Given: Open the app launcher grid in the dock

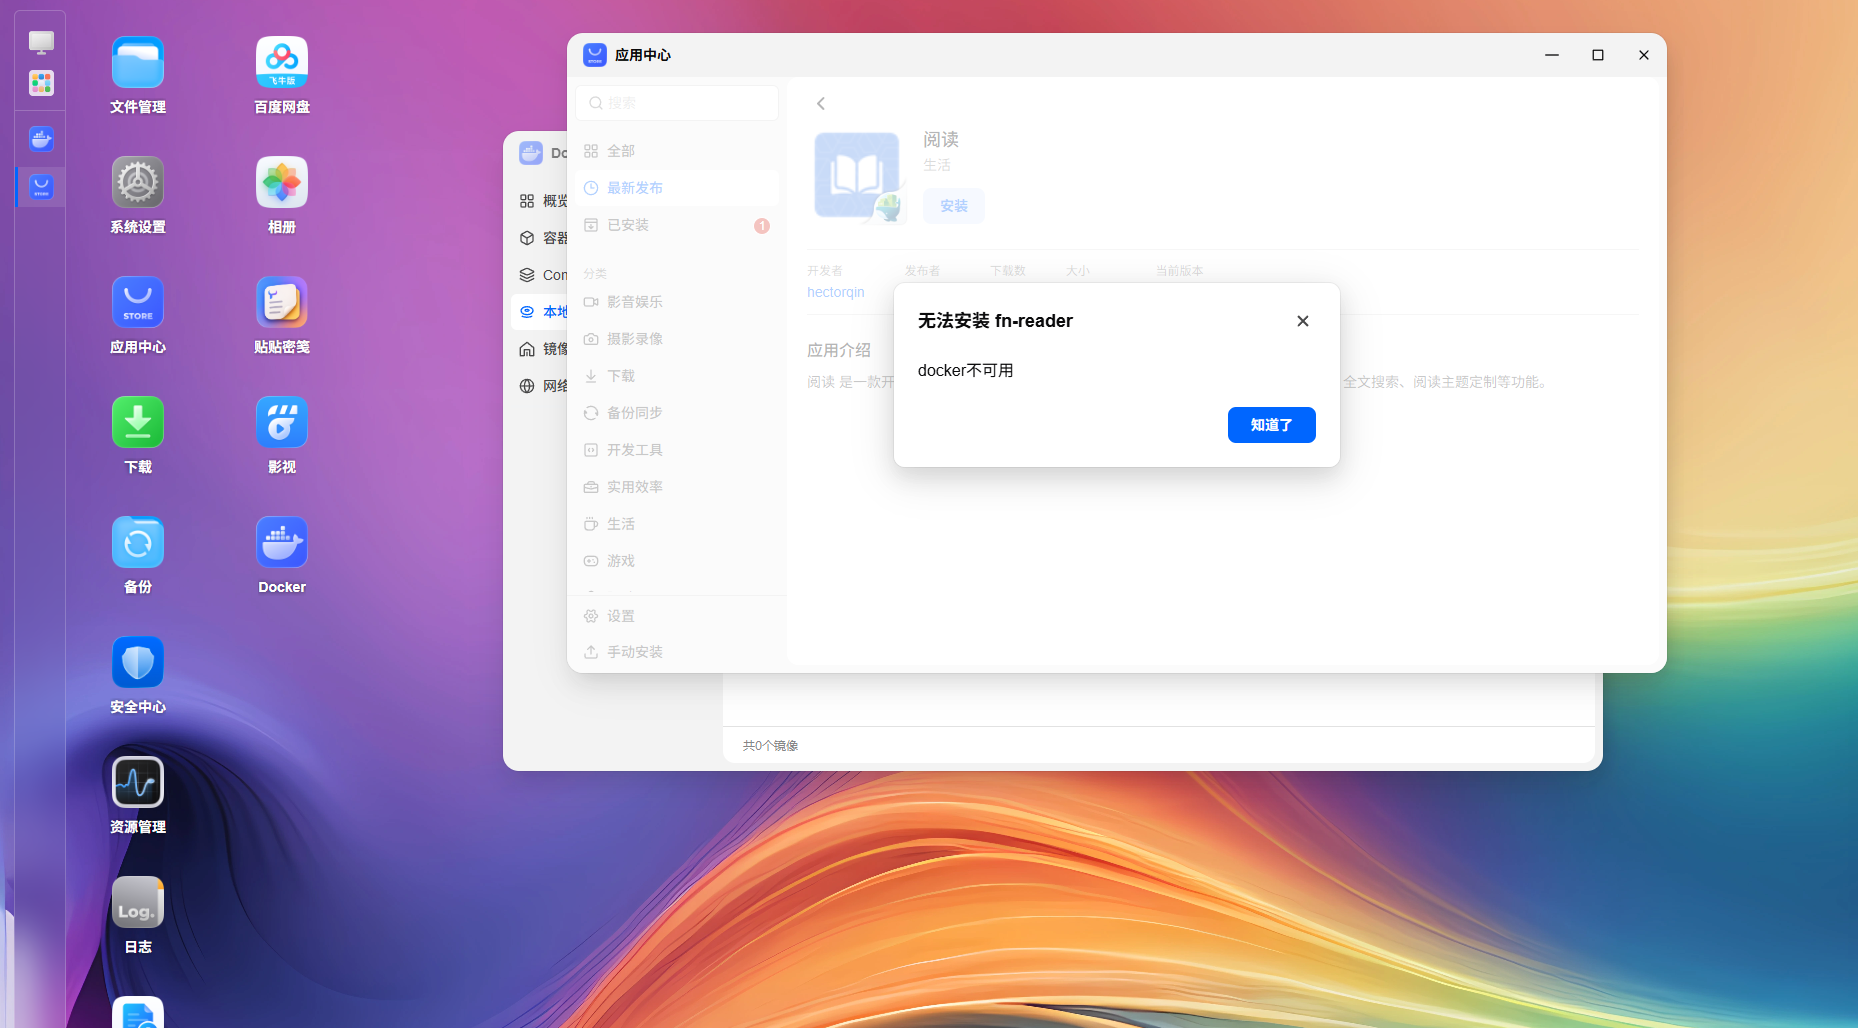Looking at the screenshot, I should point(41,83).
